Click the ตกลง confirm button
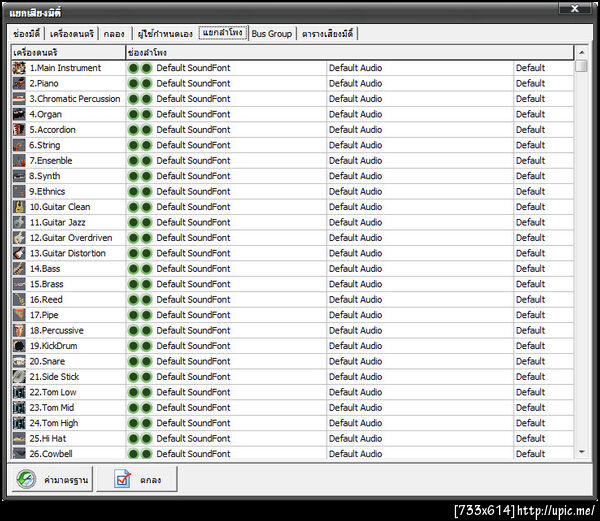The width and height of the screenshot is (600, 521). click(x=137, y=479)
